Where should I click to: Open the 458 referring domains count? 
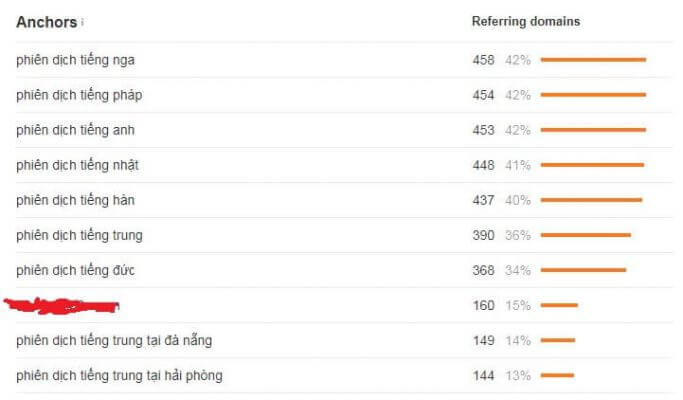[x=483, y=60]
